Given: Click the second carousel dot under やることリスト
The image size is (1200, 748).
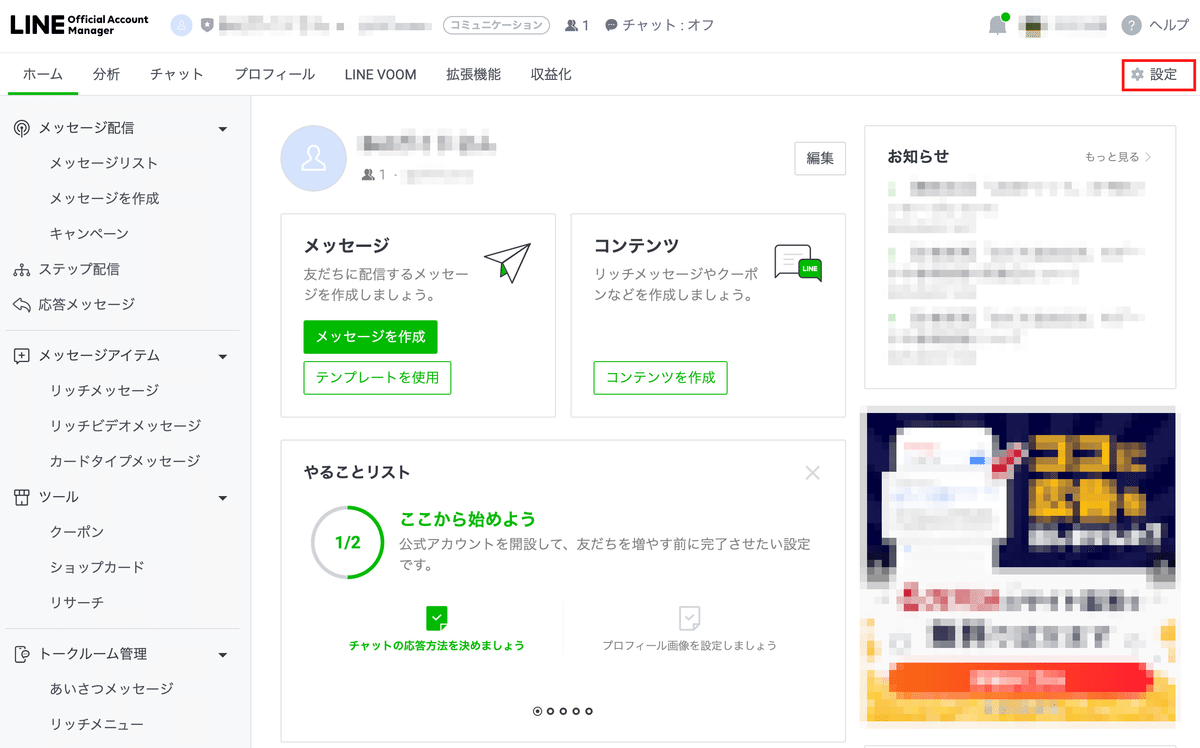Looking at the screenshot, I should click(x=550, y=711).
